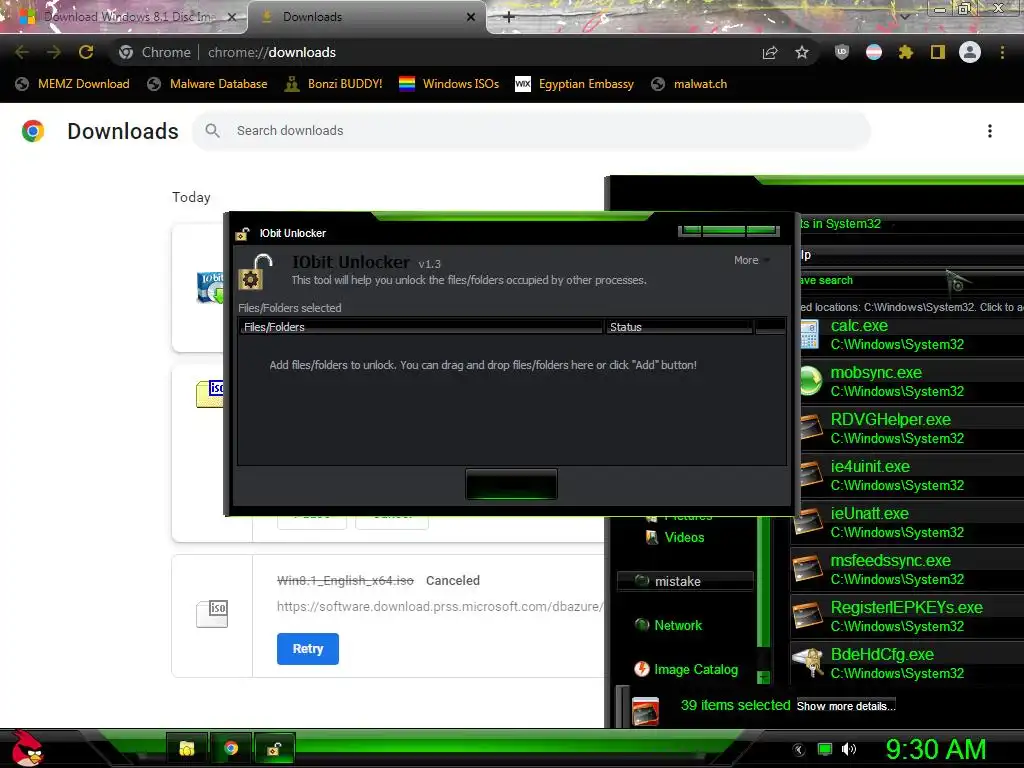Toggle the Chrome side panel icon
Image resolution: width=1024 pixels, height=768 pixels.
(938, 52)
